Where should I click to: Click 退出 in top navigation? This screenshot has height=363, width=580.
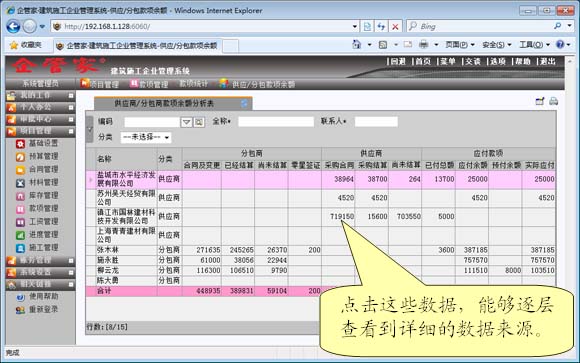click(548, 61)
